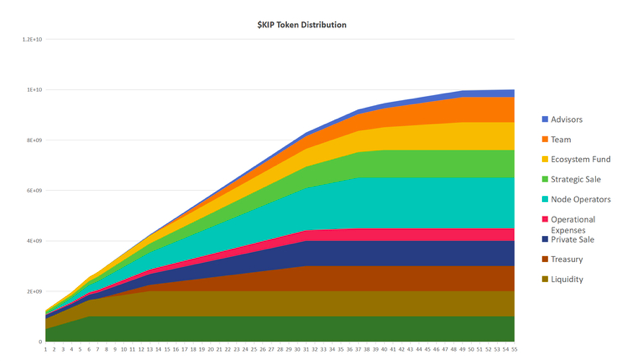
Task: Click the "6E+09" y-axis label
Action: [34, 190]
